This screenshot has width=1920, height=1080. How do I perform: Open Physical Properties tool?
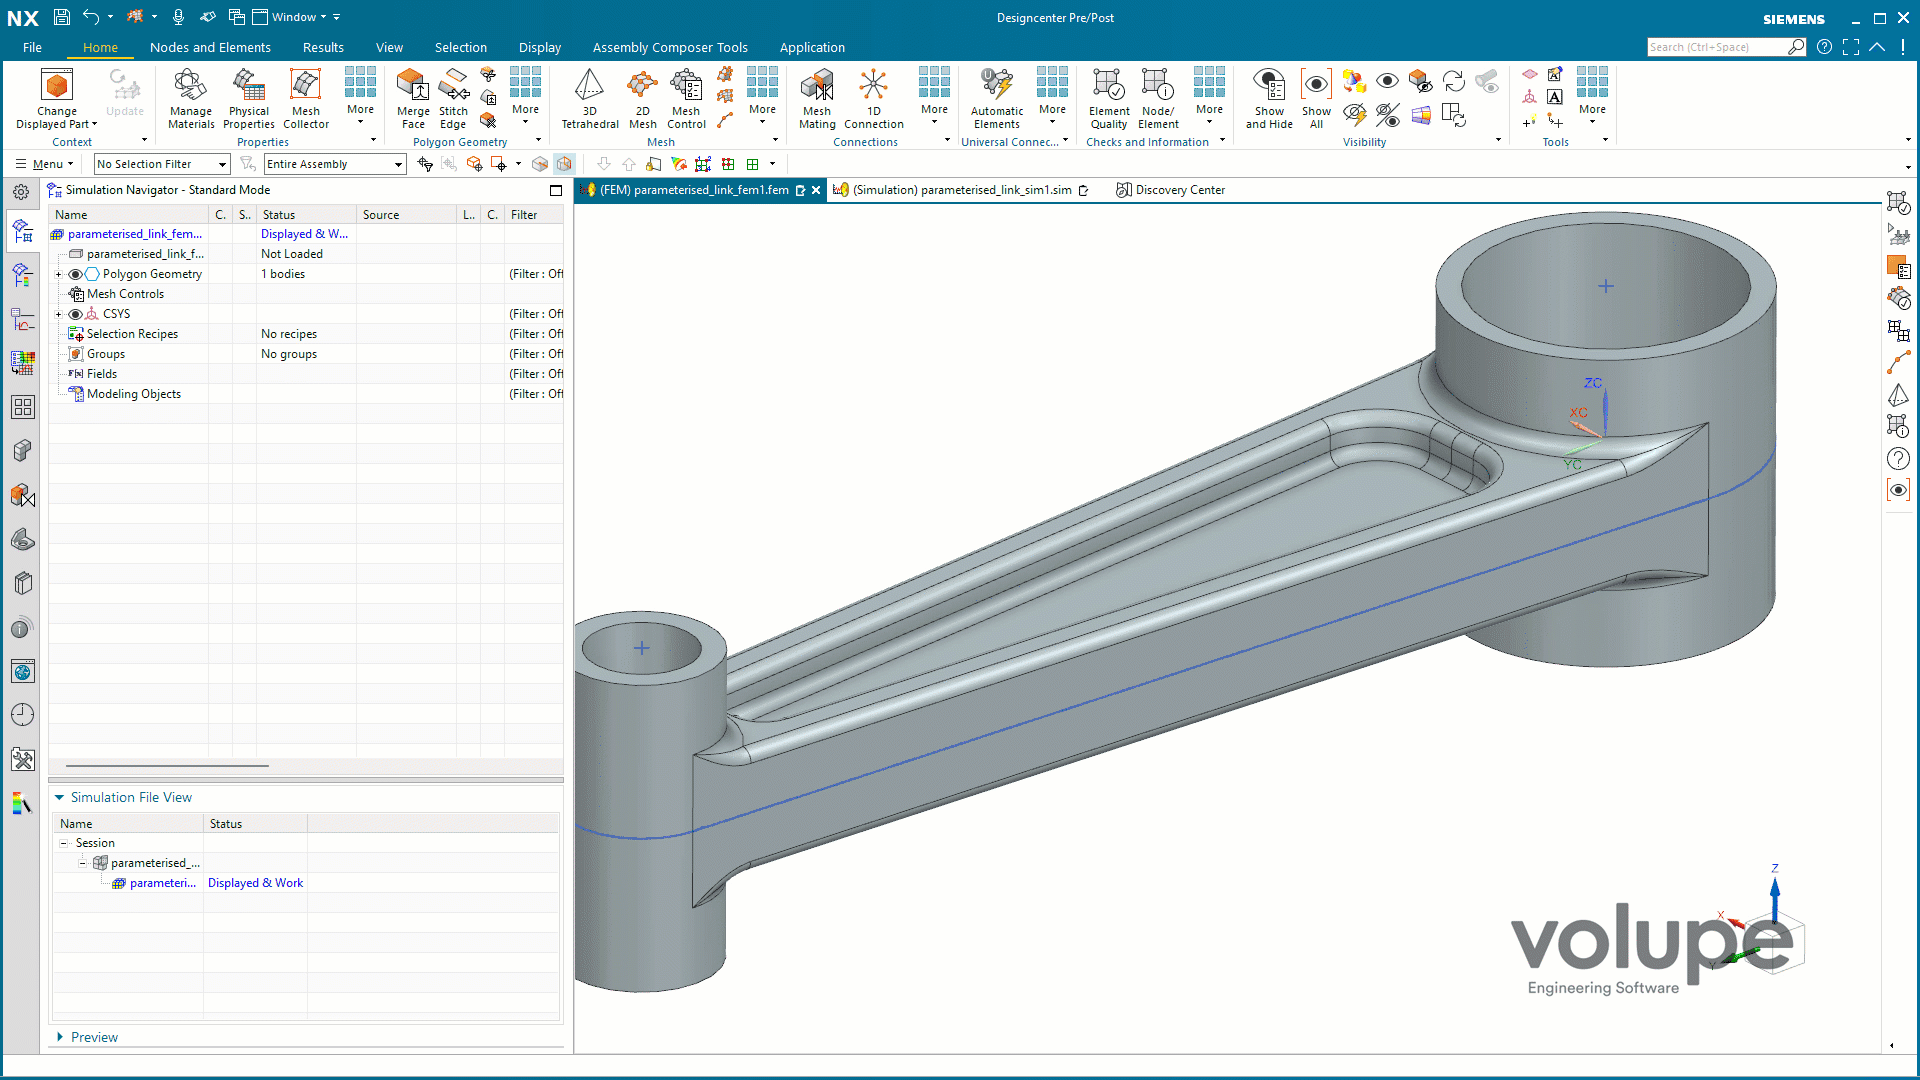click(x=249, y=99)
